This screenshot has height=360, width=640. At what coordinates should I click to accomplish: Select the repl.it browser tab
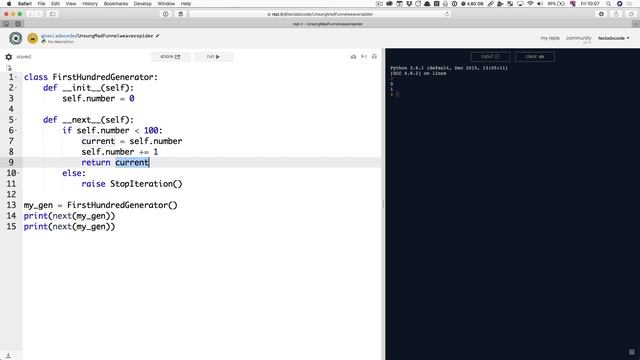tap(327, 24)
